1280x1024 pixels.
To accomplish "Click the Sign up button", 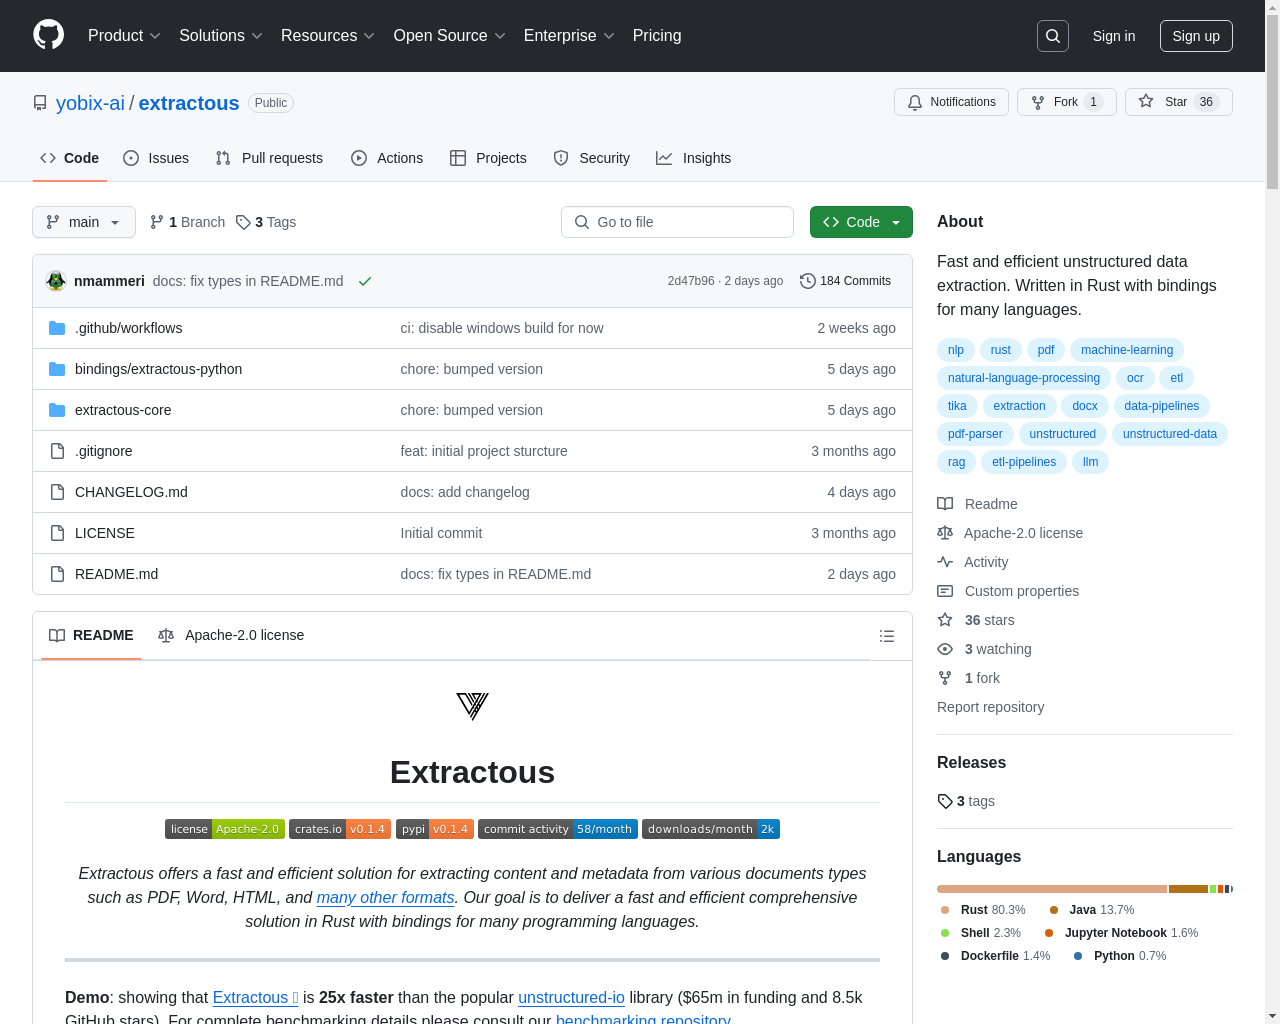I will (x=1196, y=36).
